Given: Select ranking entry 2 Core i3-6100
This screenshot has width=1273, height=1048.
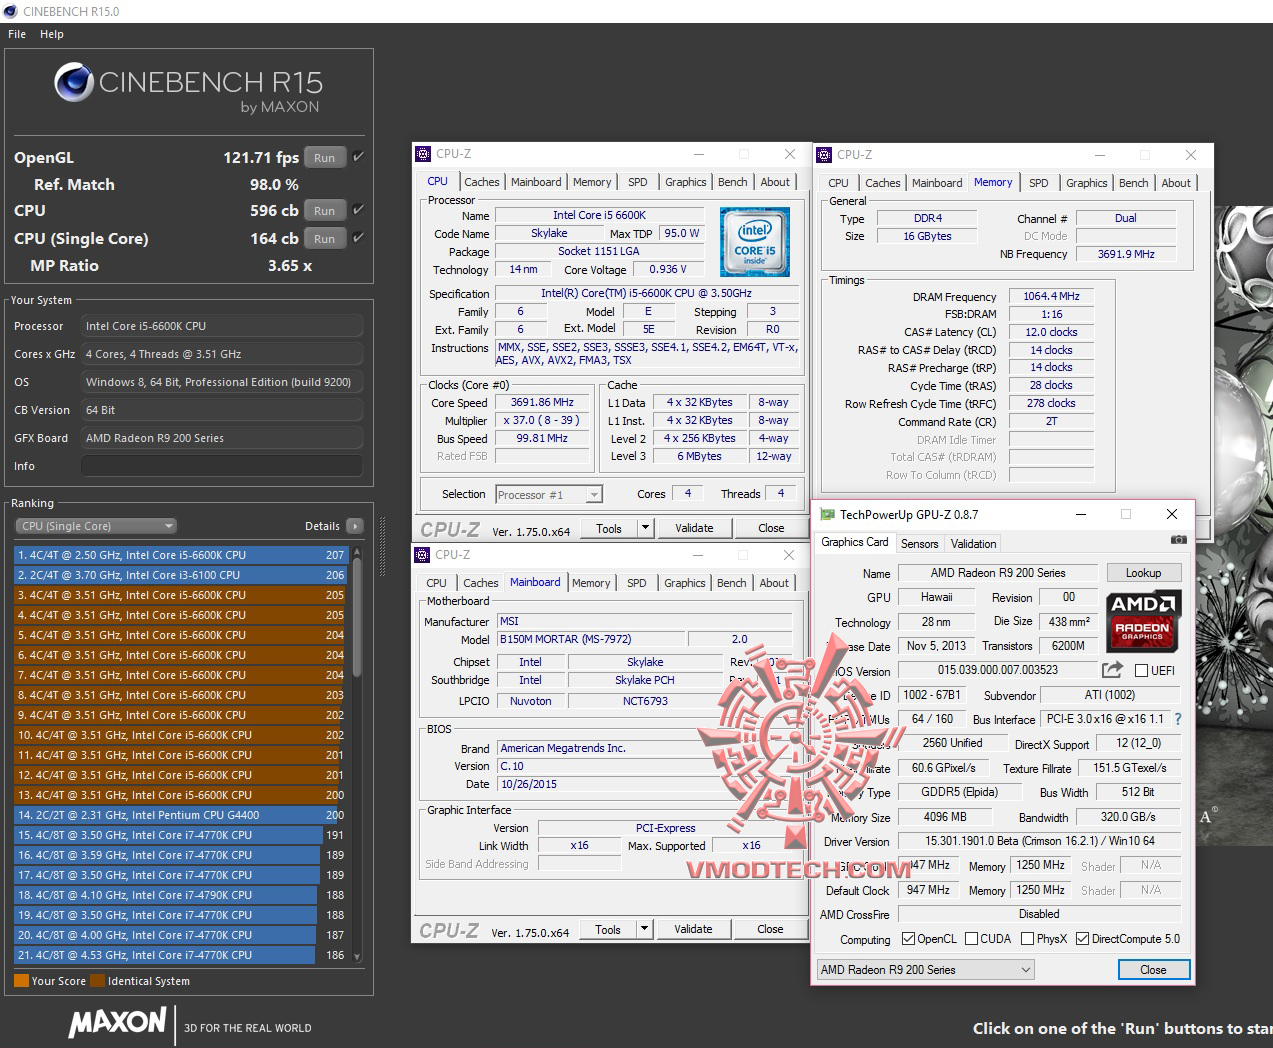Looking at the screenshot, I should tap(180, 575).
